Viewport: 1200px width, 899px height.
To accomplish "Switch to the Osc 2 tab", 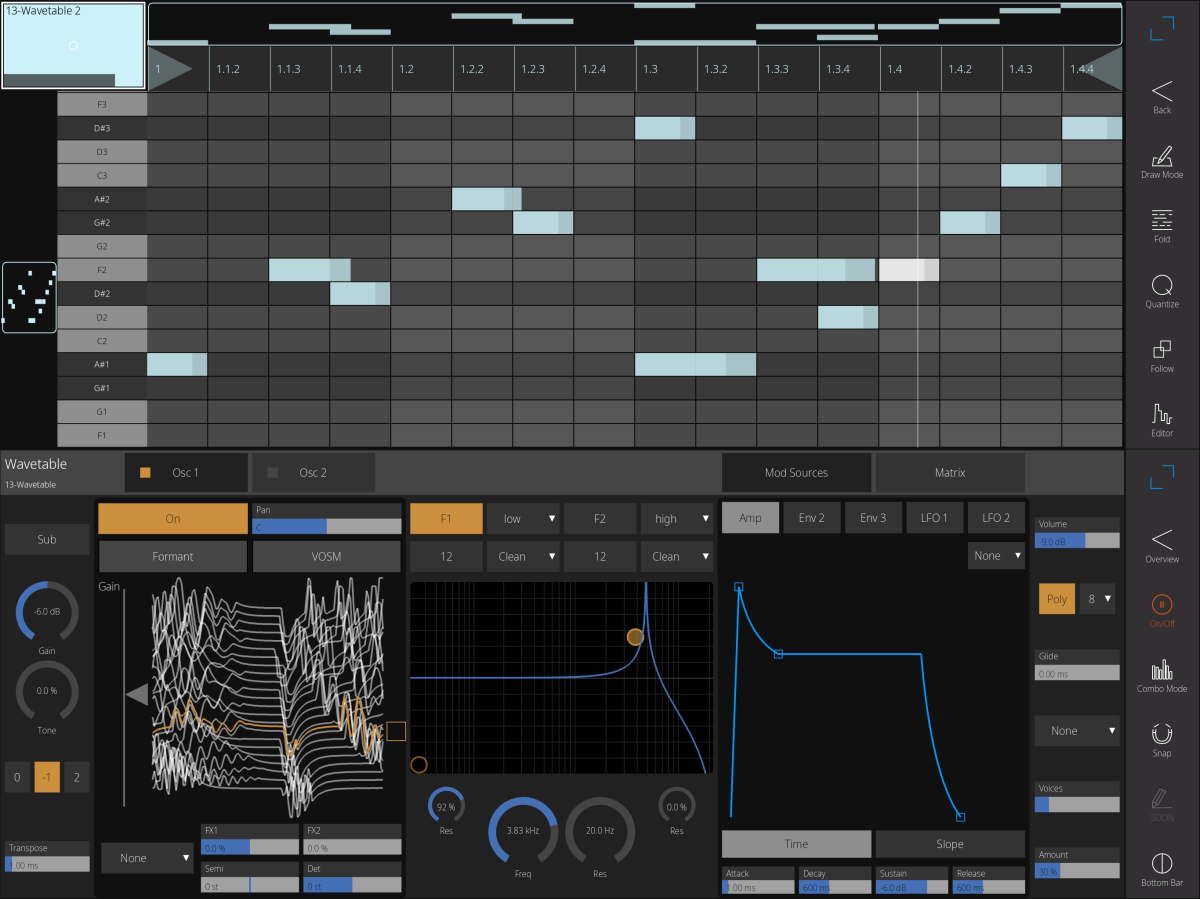I will coord(313,472).
